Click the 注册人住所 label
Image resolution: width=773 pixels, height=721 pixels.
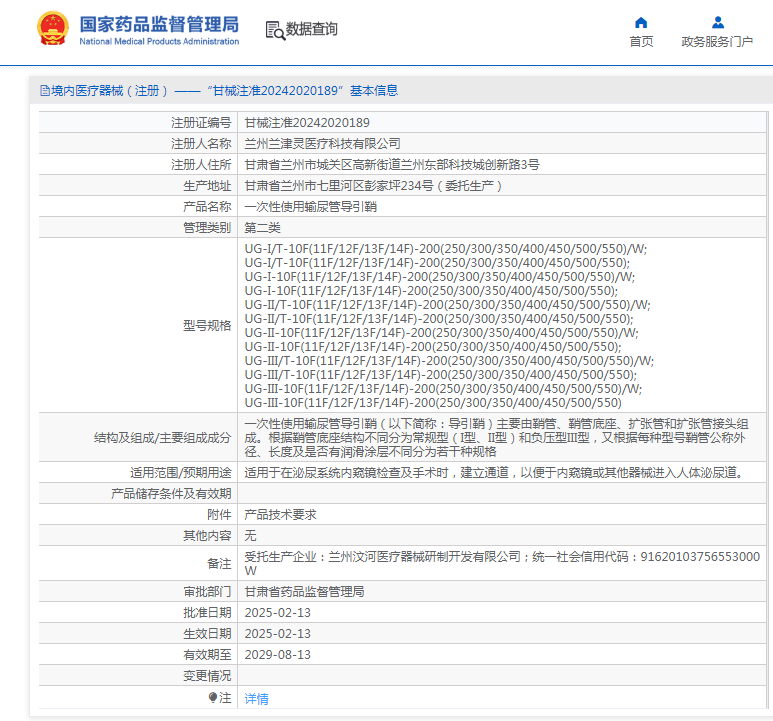tap(201, 165)
